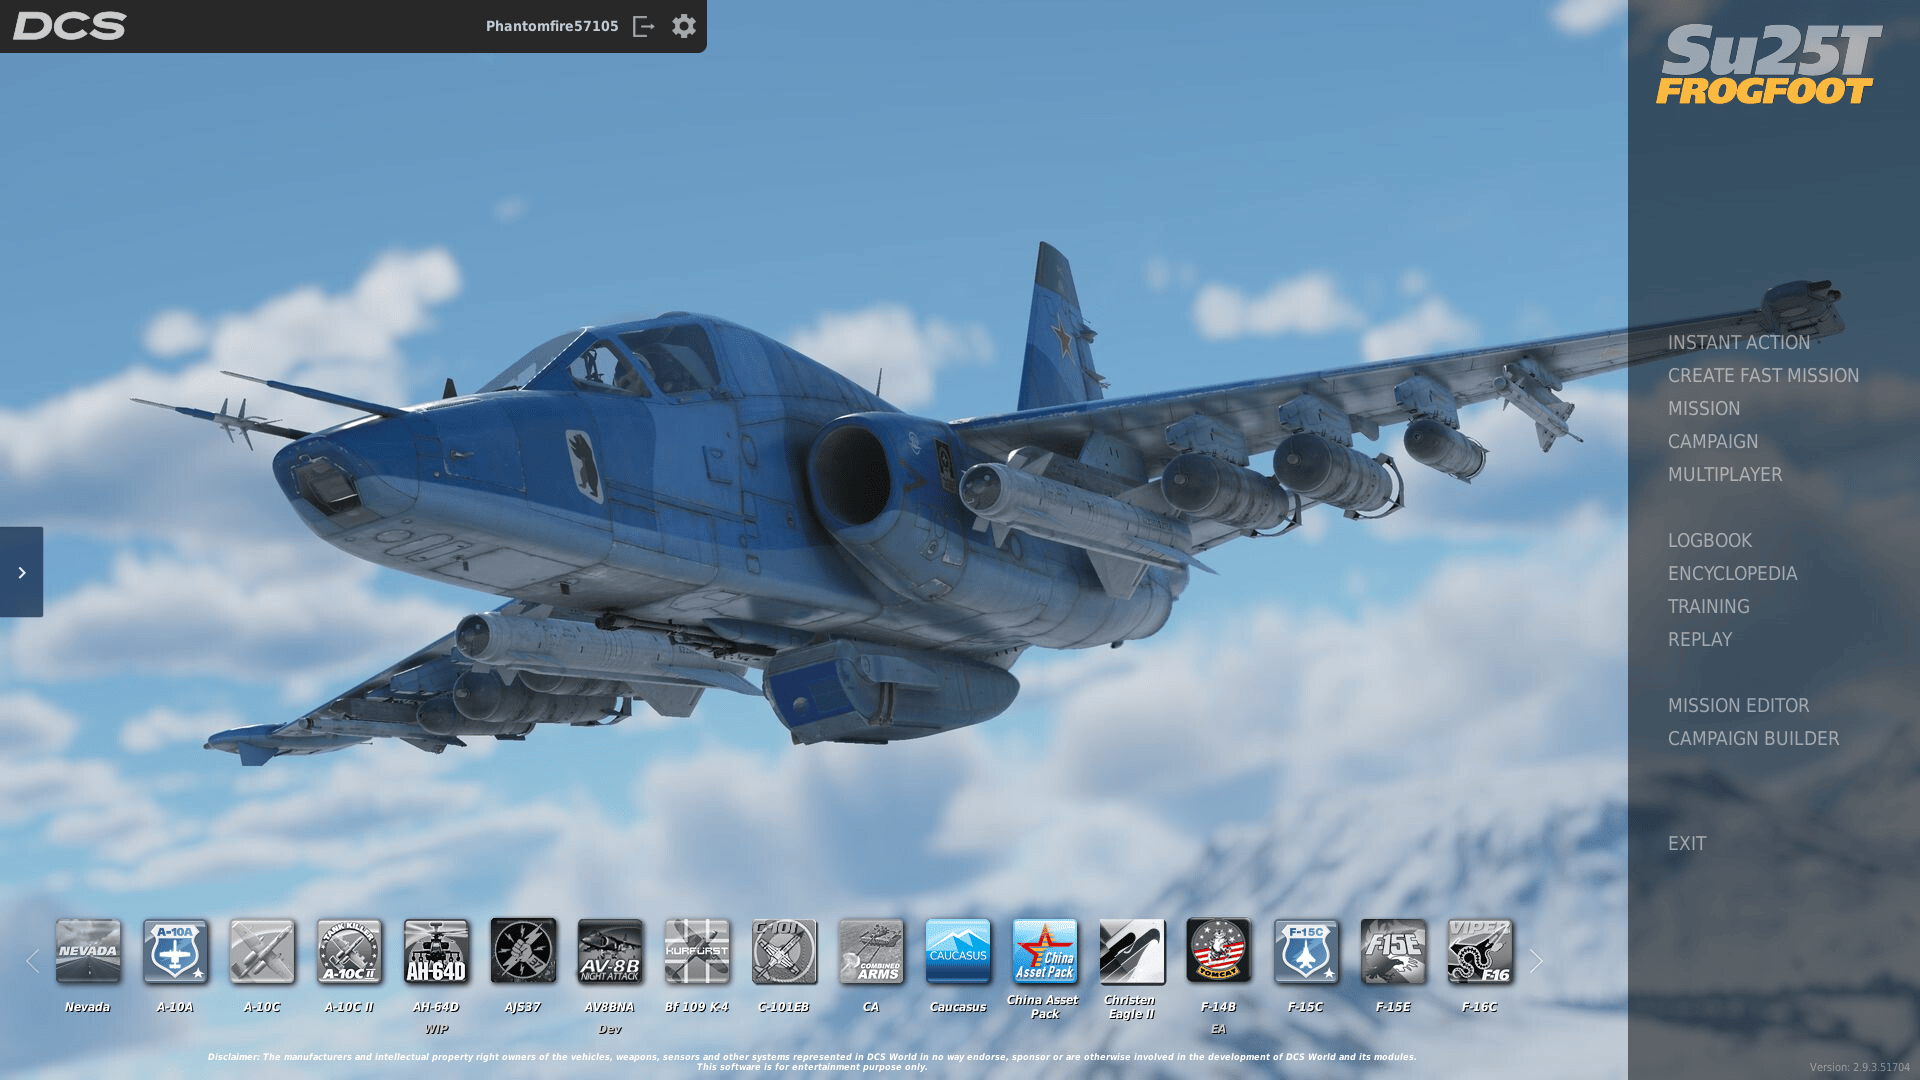Viewport: 1920px width, 1080px height.
Task: Click the EXIT button
Action: click(x=1686, y=843)
